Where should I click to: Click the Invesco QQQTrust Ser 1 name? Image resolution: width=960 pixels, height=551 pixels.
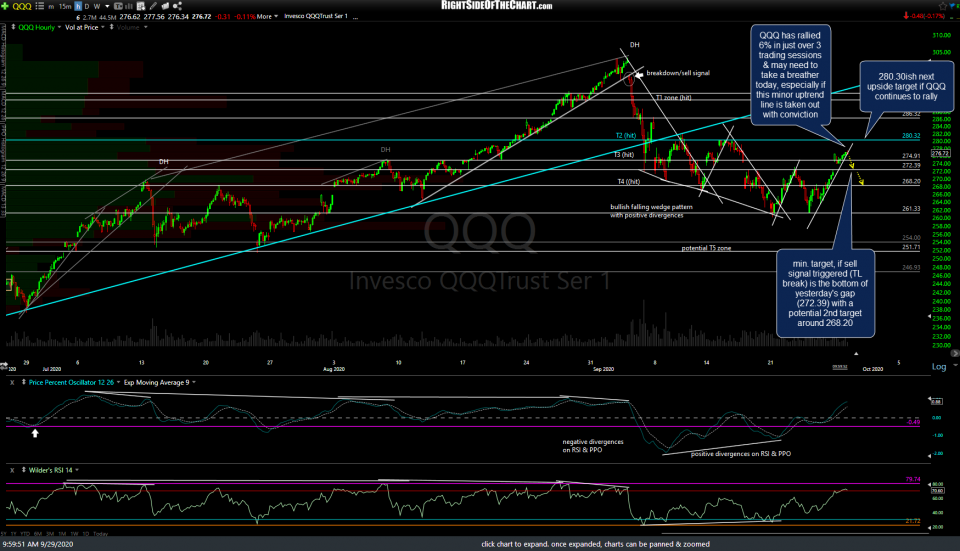coord(316,17)
